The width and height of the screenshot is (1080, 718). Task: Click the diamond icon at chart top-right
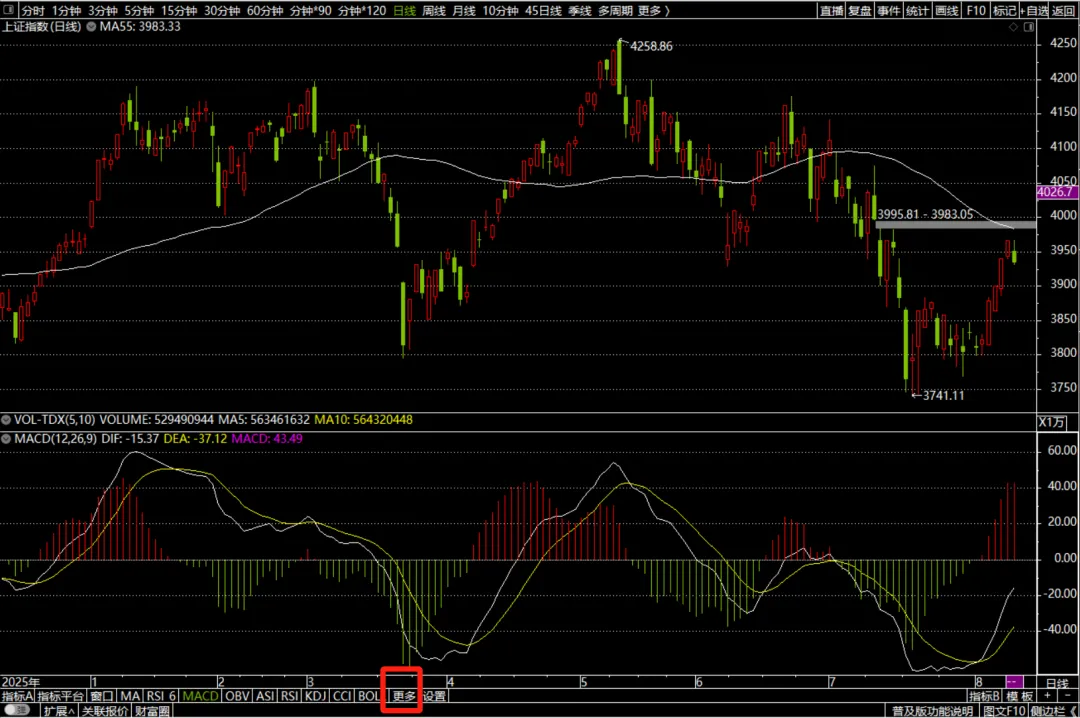1013,27
